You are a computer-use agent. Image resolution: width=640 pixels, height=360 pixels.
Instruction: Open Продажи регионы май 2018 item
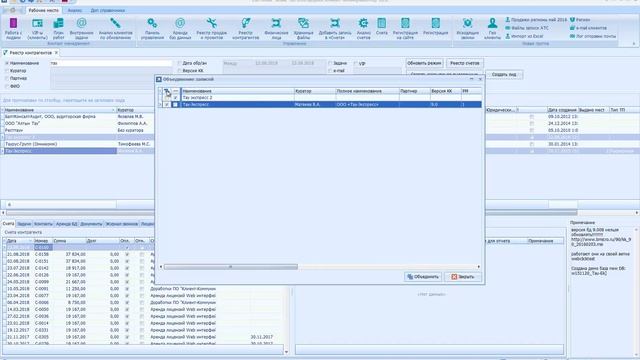point(536,20)
